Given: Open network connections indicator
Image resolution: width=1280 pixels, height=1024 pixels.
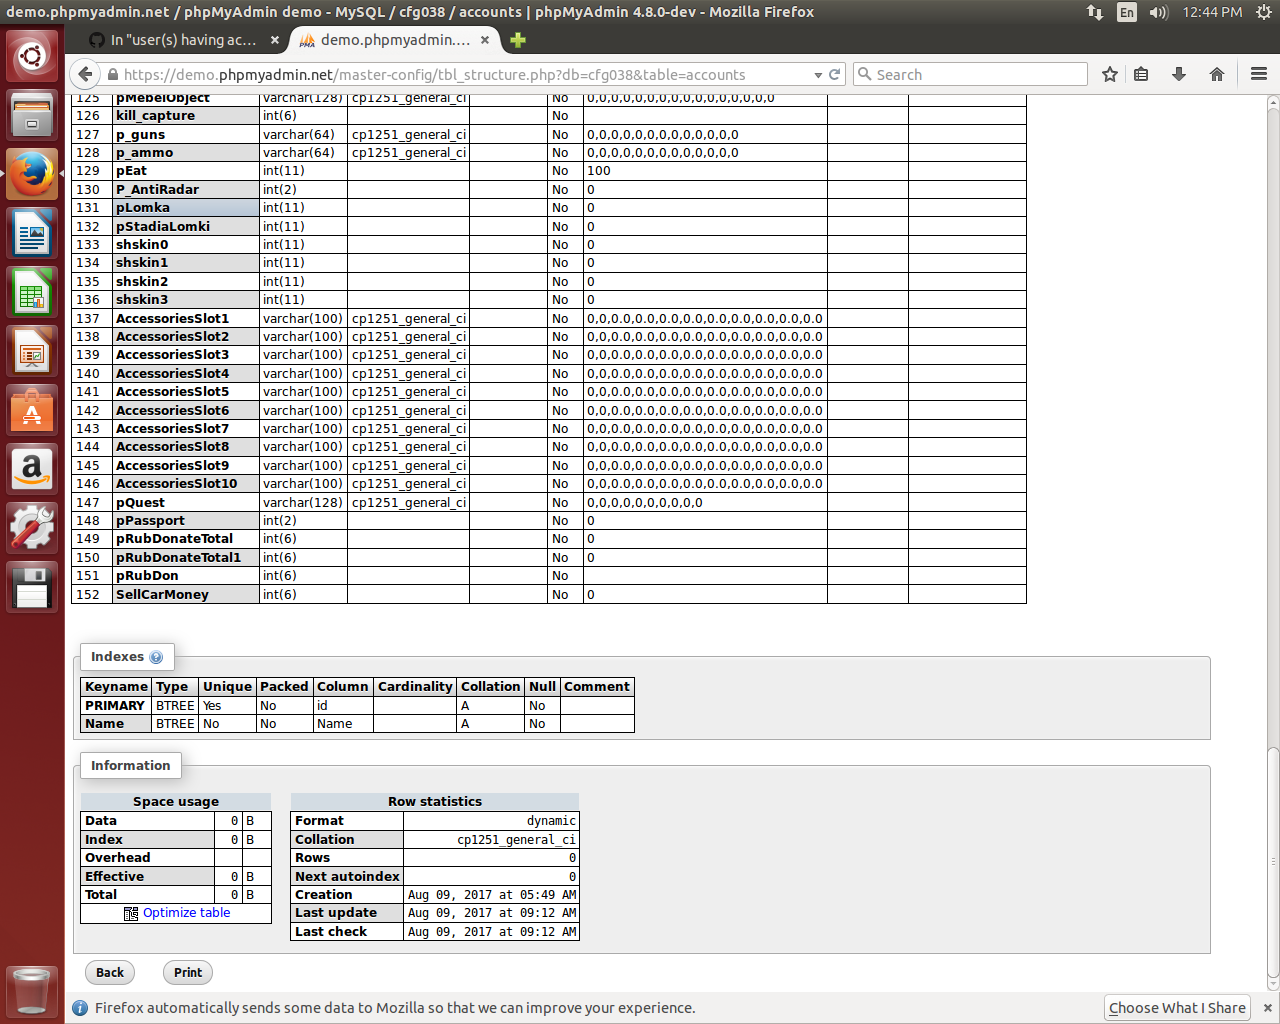Looking at the screenshot, I should click(1095, 12).
